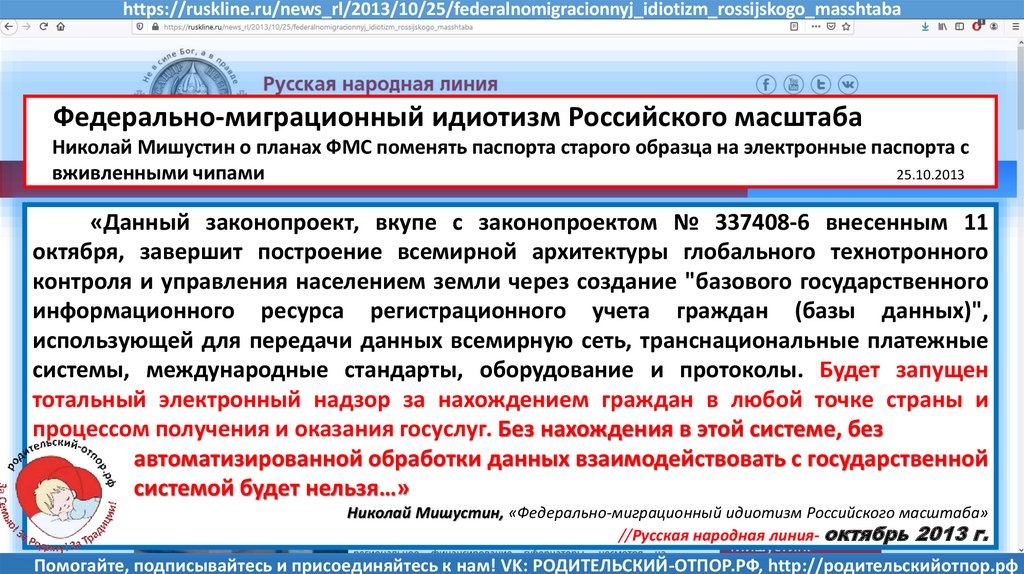Open the hamburger application menu
Screen dimensions: 1024x574
click(1016, 27)
